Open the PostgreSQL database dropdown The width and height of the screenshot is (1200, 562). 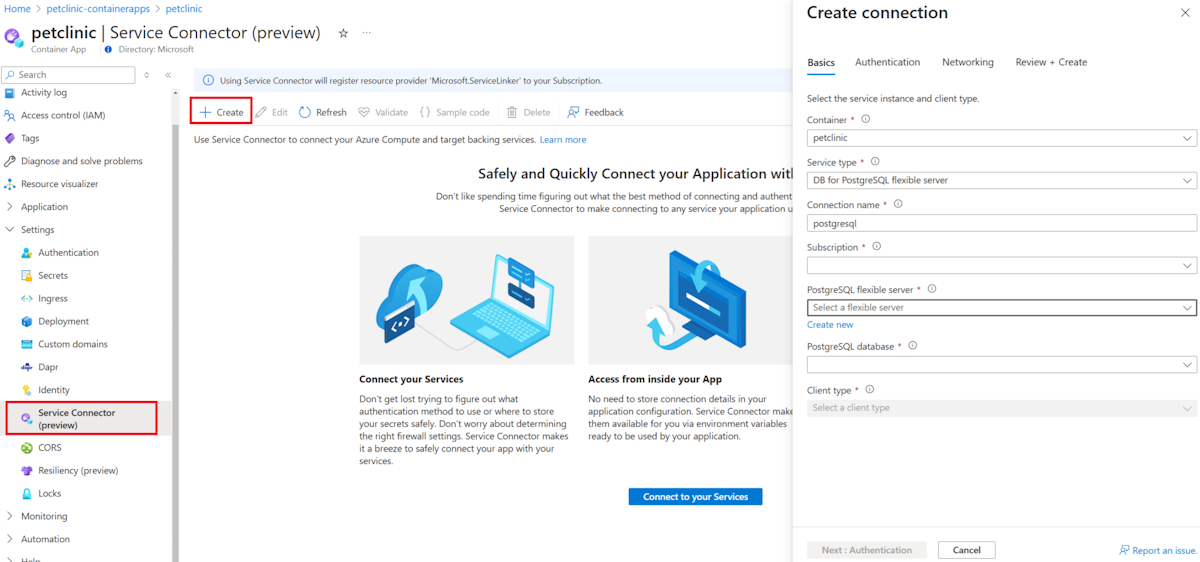[1002, 365]
